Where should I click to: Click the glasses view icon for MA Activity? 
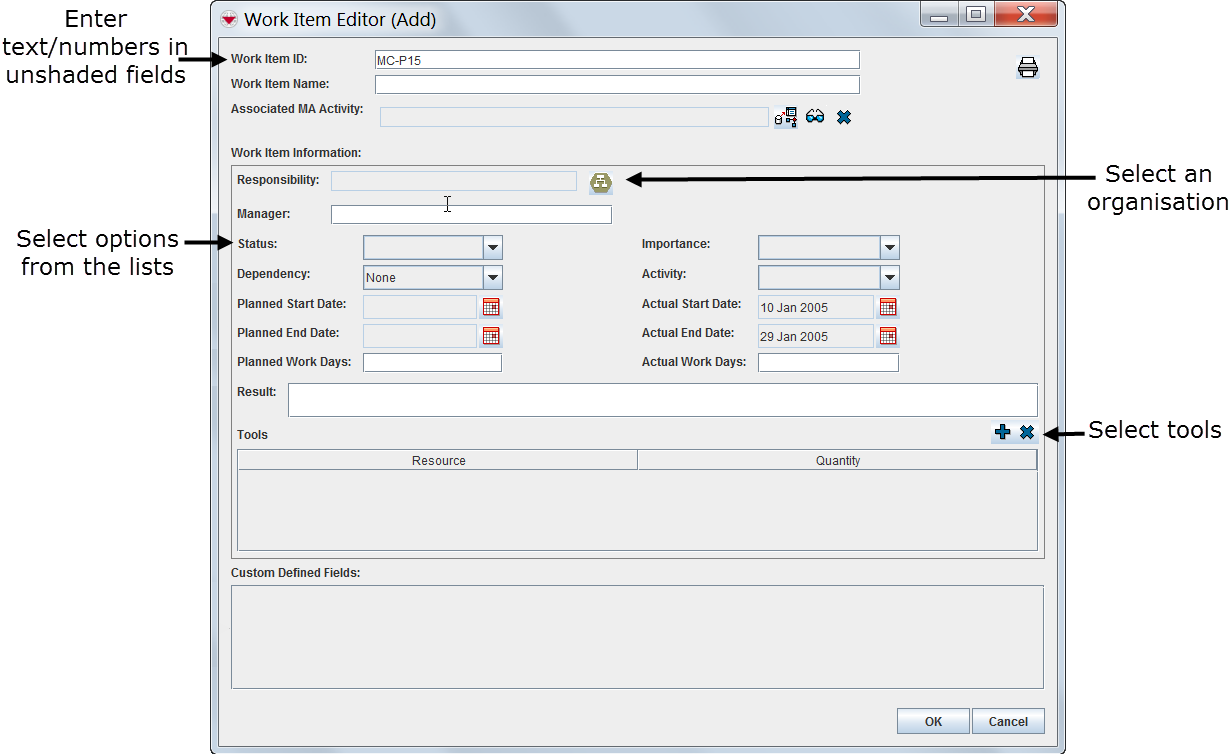815,117
